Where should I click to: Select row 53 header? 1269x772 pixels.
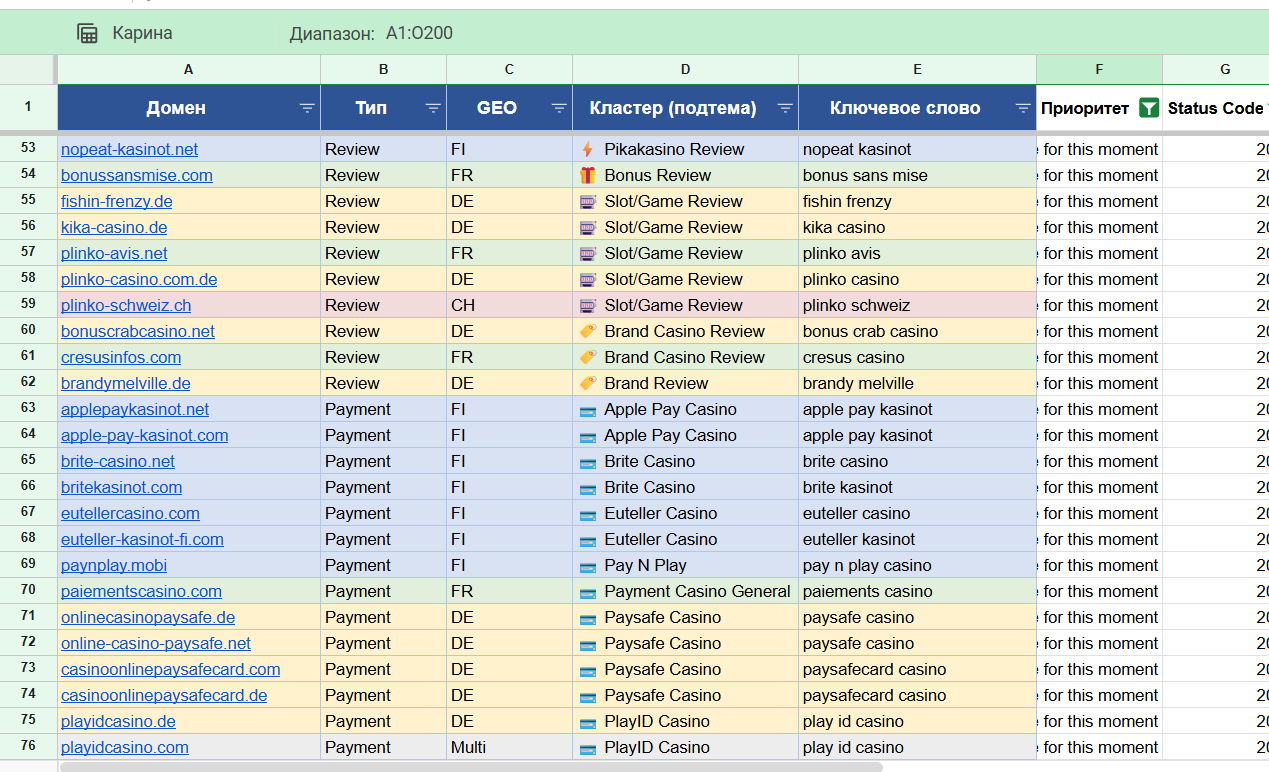click(x=28, y=148)
